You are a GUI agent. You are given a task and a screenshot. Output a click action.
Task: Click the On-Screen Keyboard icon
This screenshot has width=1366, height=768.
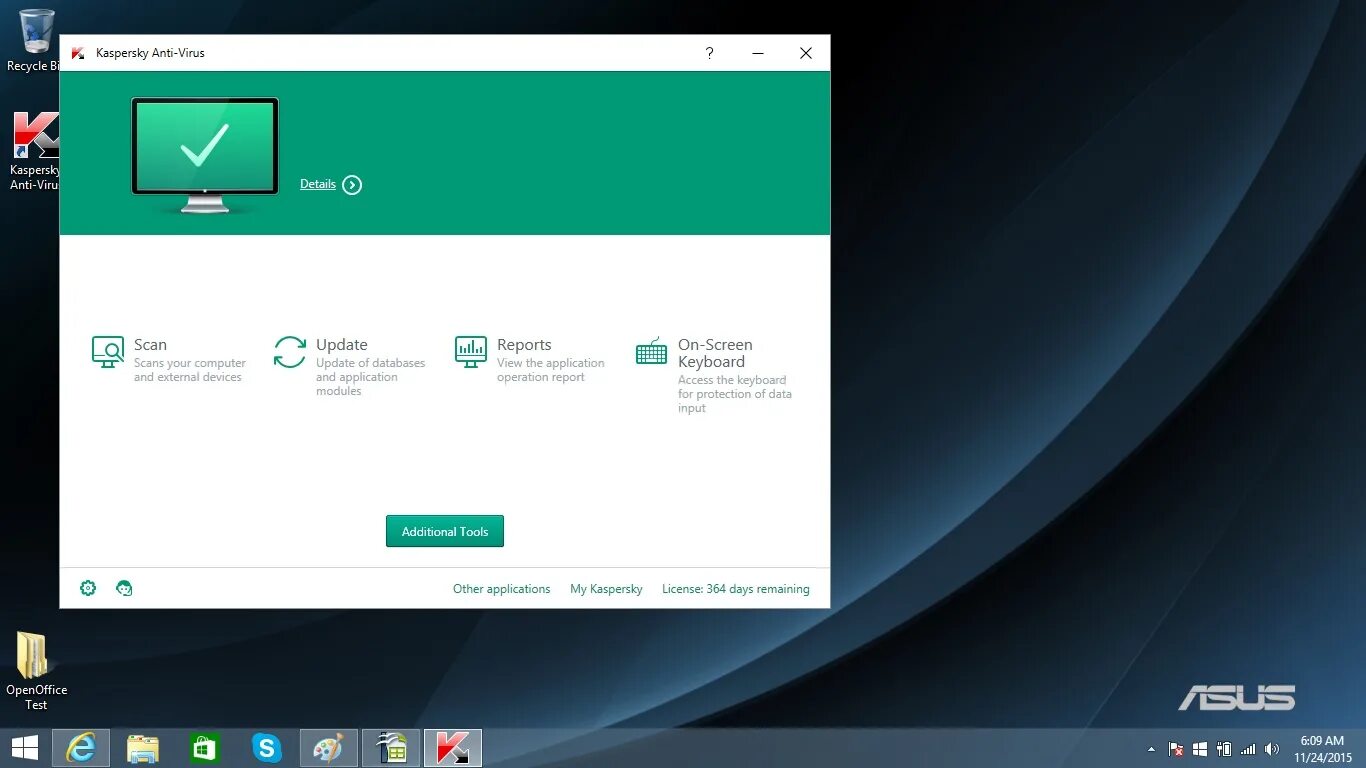652,351
